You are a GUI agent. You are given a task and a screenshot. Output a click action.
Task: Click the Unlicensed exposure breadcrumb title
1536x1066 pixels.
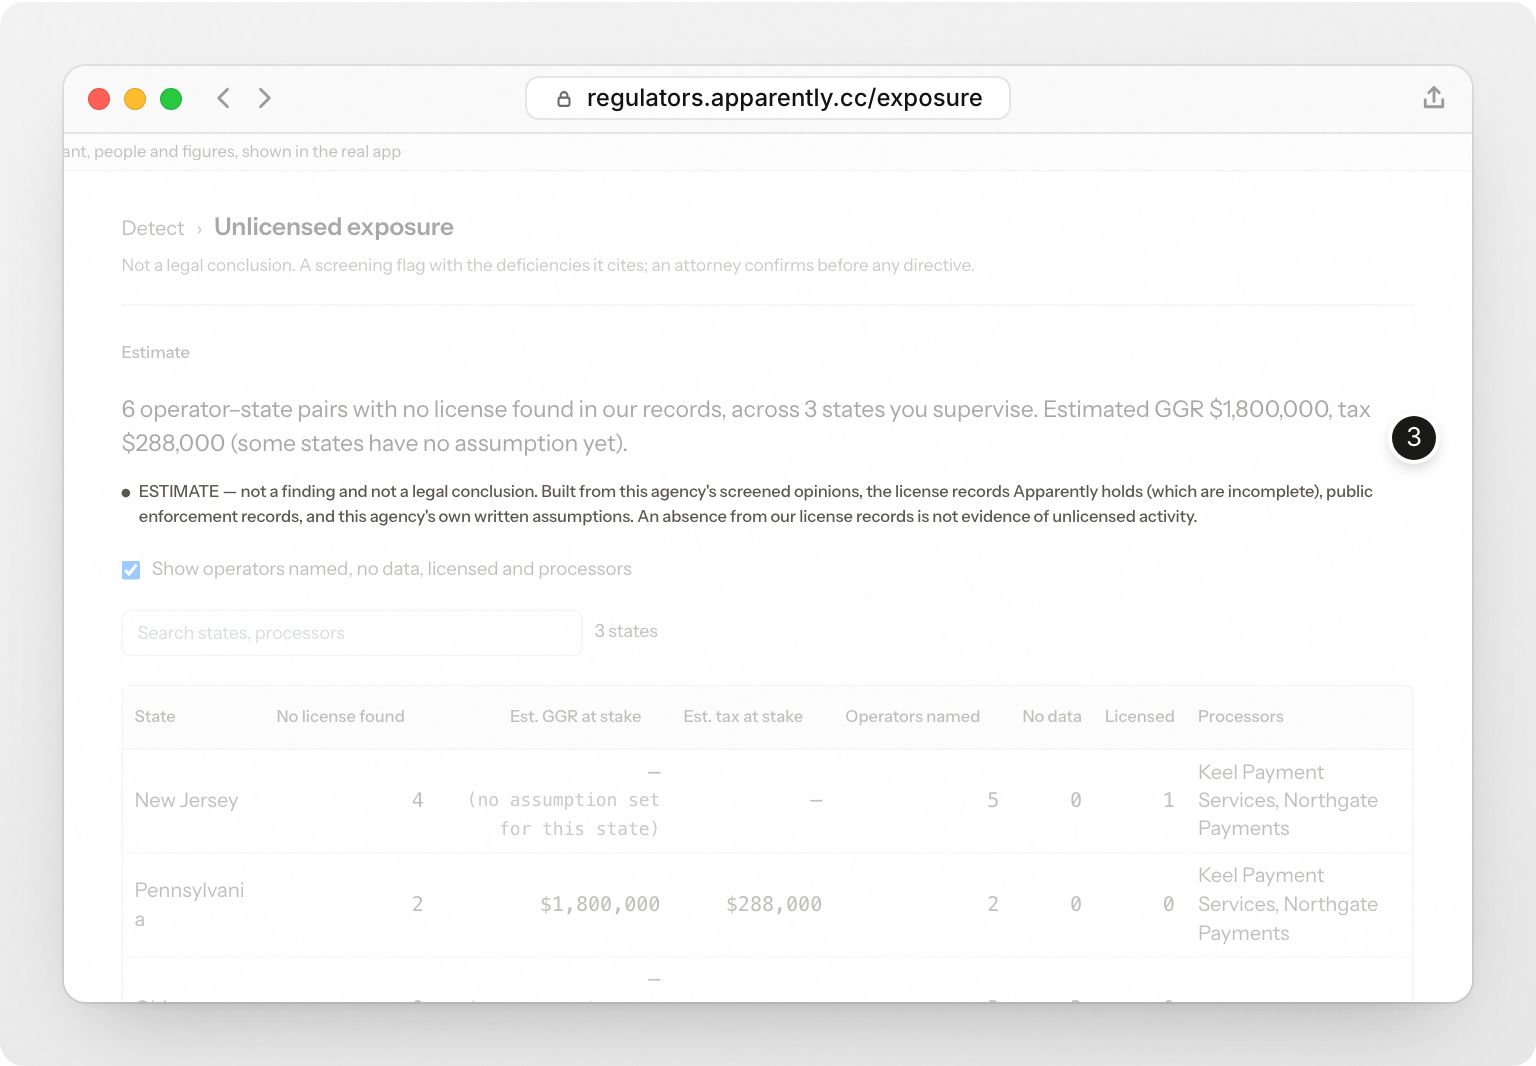coord(333,227)
